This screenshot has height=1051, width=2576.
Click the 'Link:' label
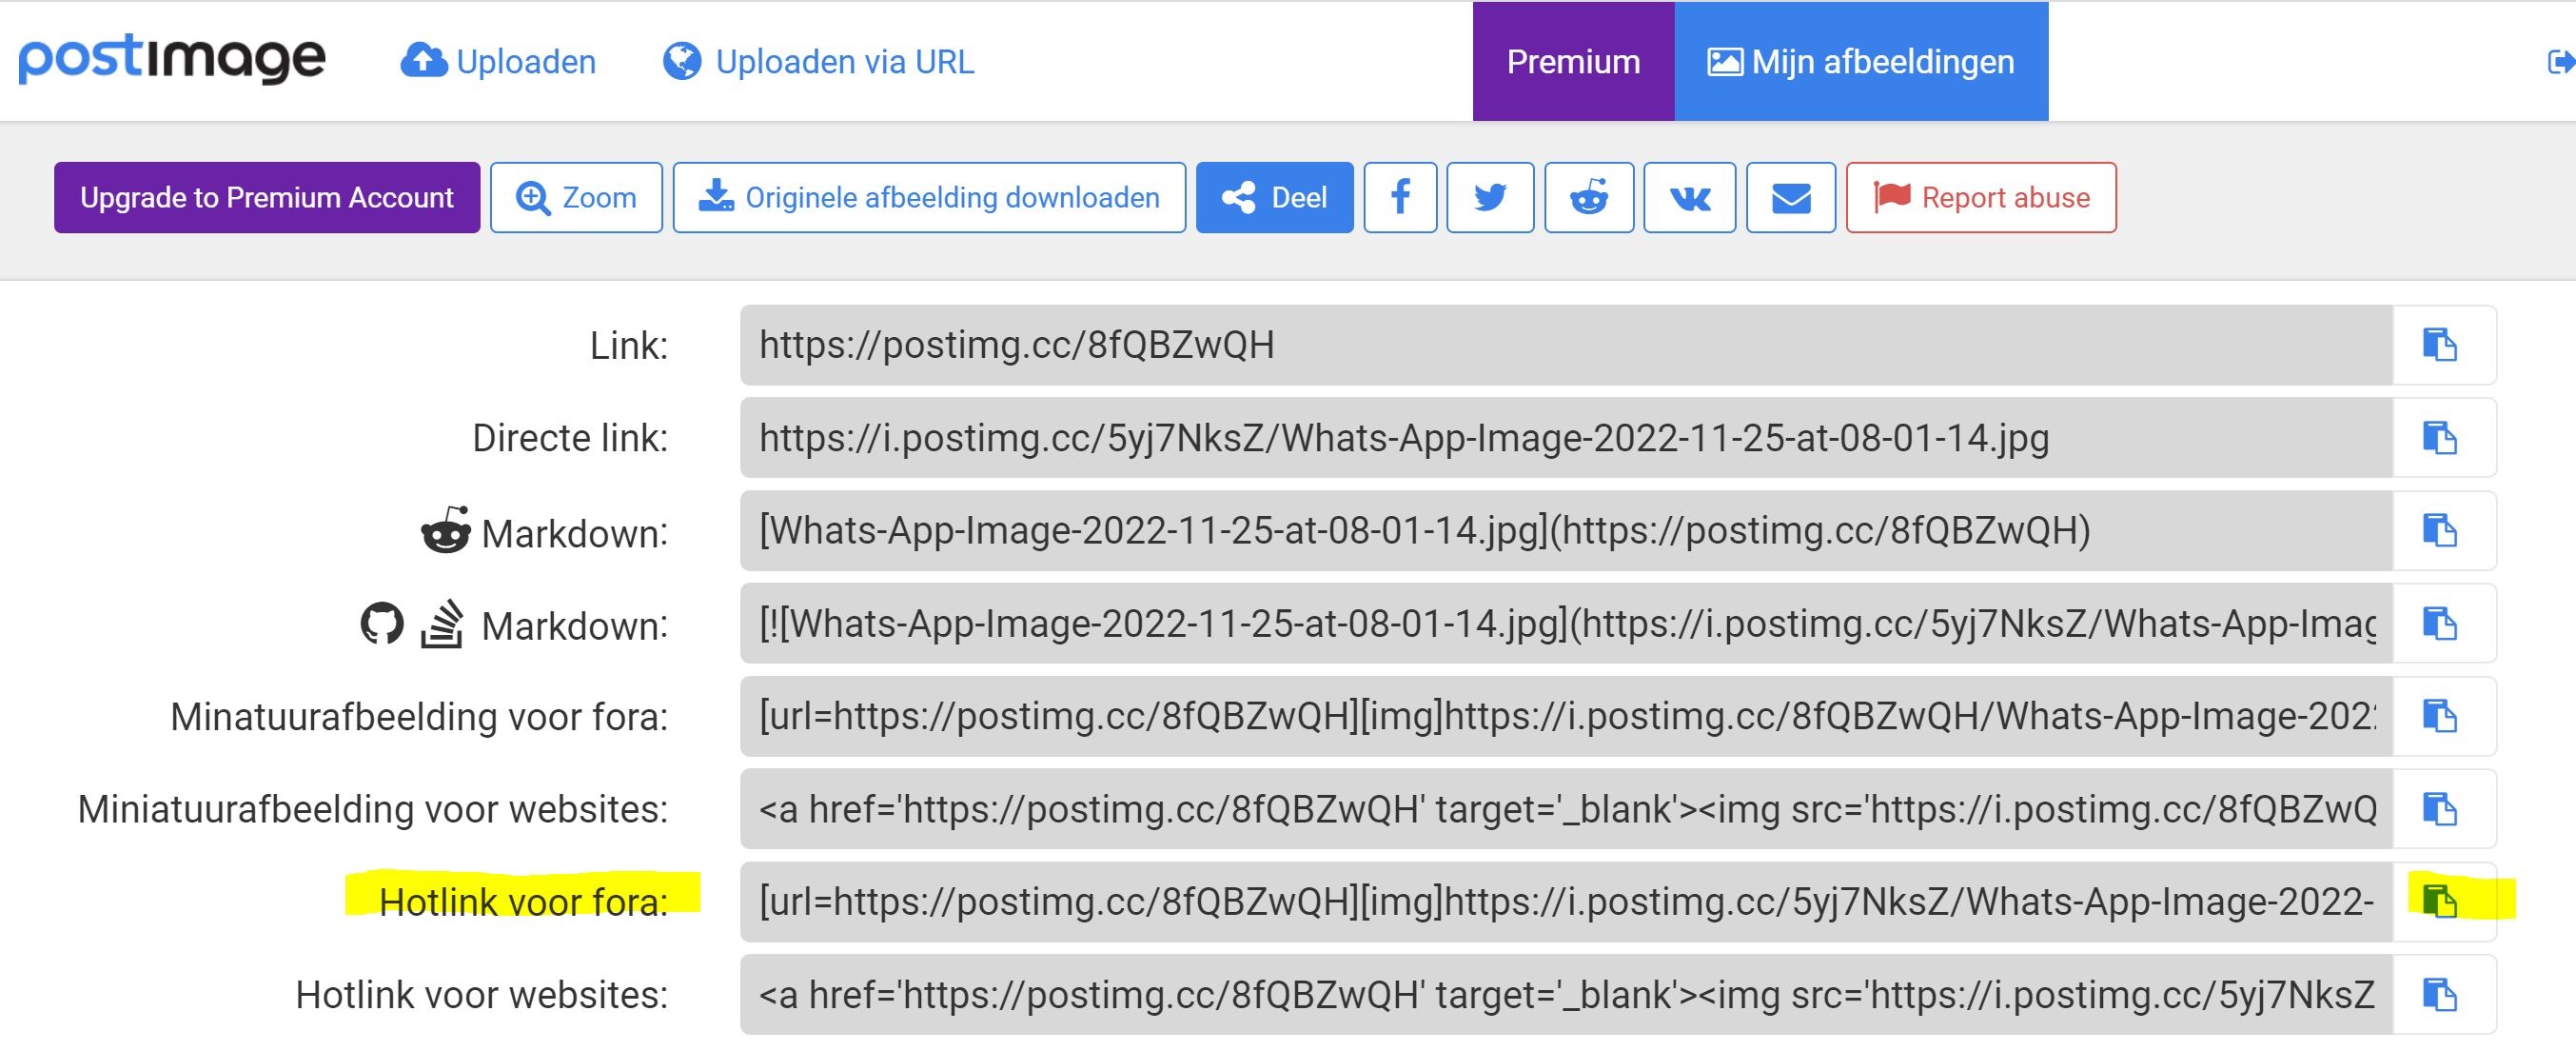pyautogui.click(x=629, y=346)
